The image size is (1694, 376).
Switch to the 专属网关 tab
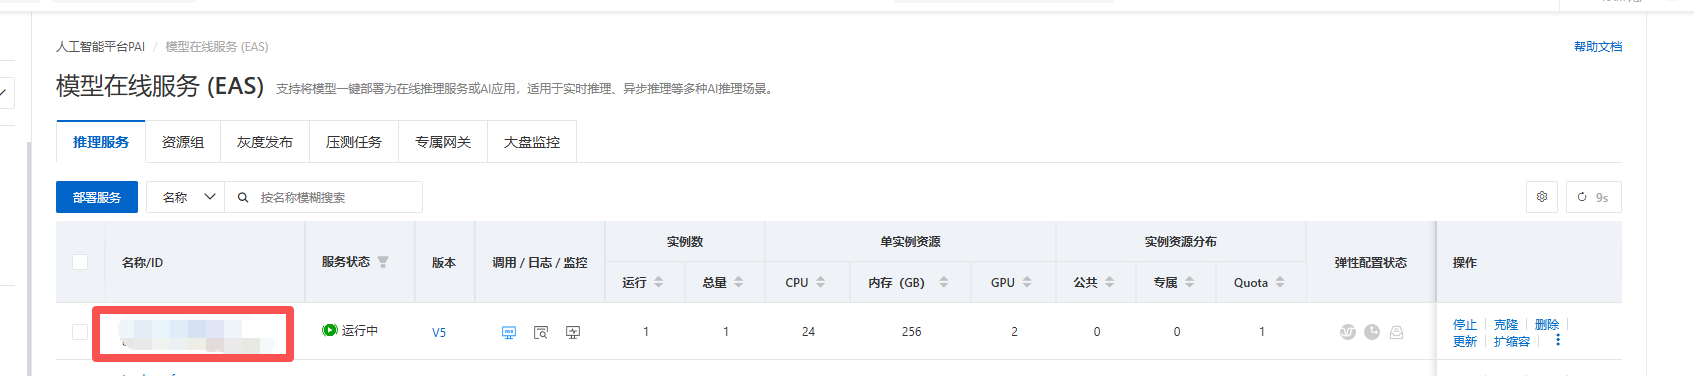pyautogui.click(x=443, y=142)
